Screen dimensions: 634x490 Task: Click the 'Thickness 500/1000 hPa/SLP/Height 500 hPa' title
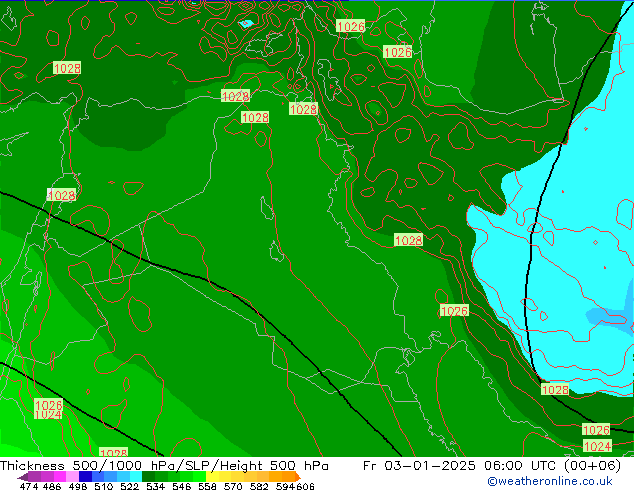tap(164, 466)
